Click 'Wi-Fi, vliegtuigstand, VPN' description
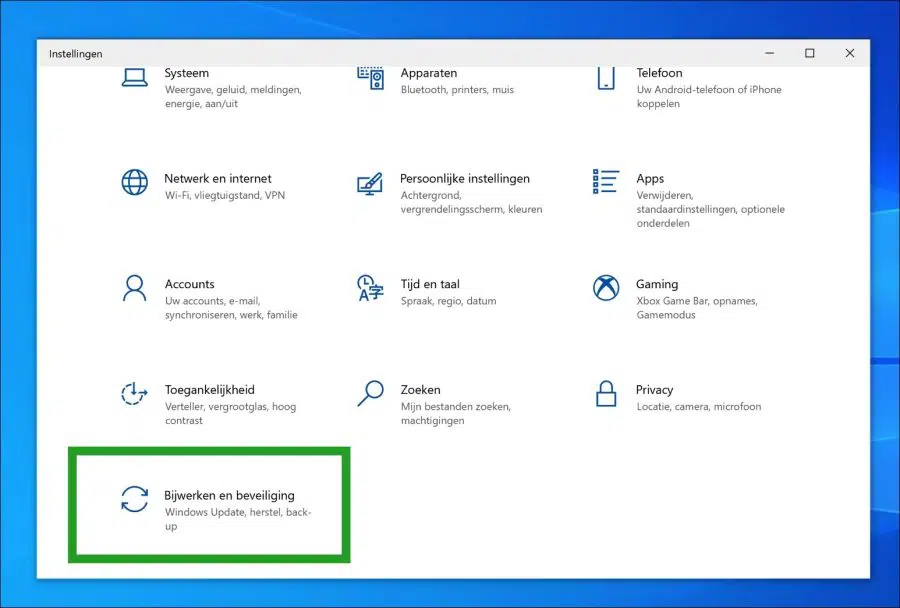Viewport: 900px width, 608px height. (x=224, y=195)
